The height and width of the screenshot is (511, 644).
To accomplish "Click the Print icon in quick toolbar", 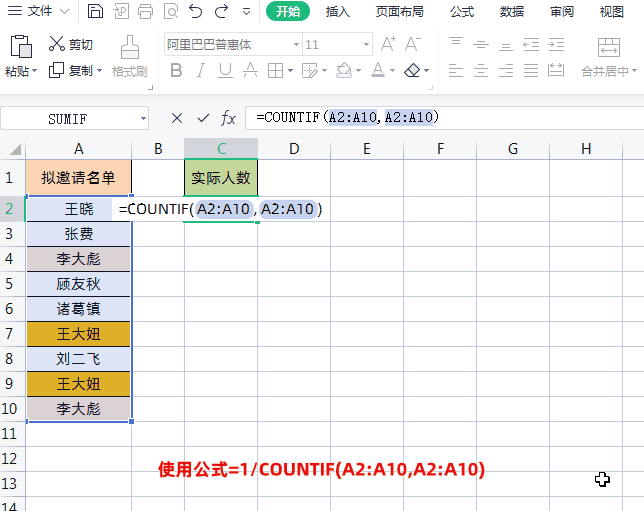I will coord(145,11).
